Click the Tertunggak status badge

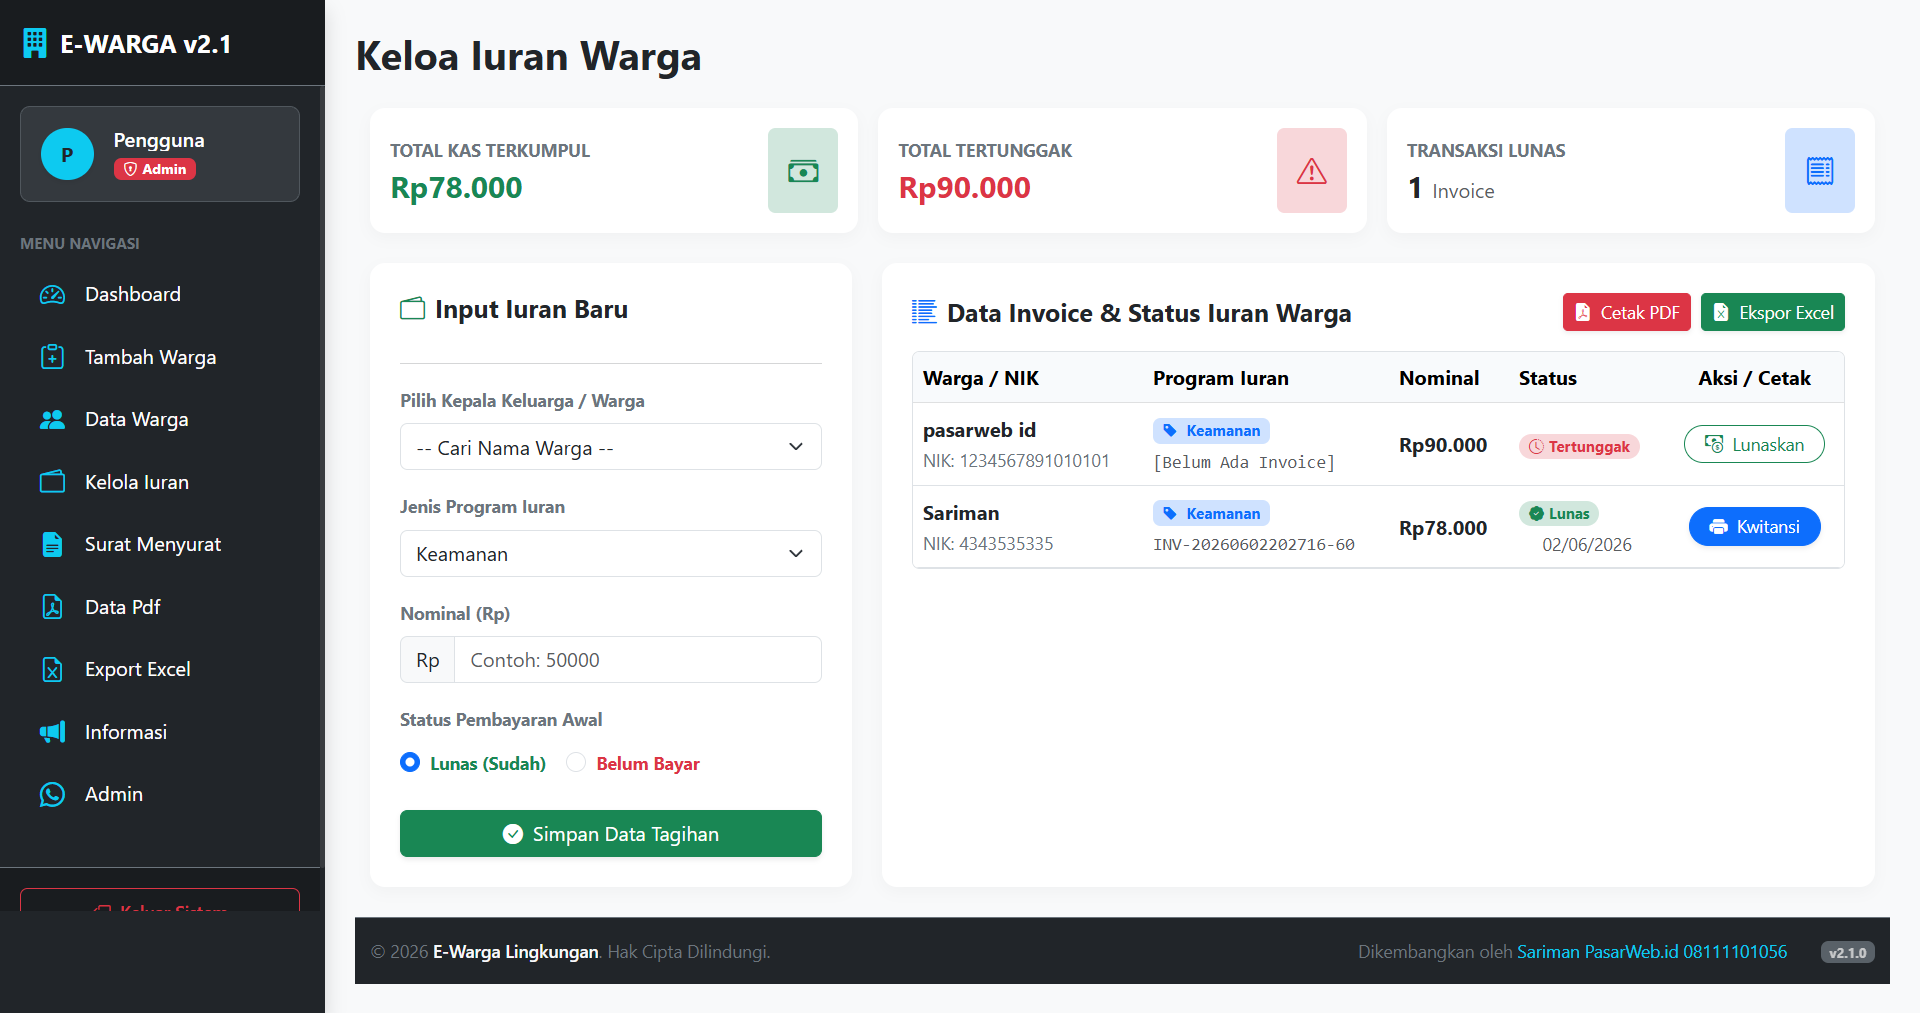coord(1579,447)
